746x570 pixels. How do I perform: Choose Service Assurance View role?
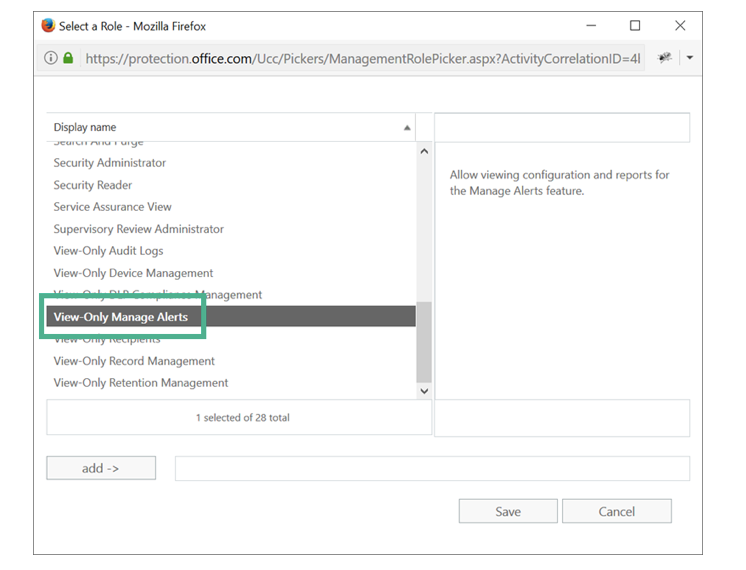point(113,207)
